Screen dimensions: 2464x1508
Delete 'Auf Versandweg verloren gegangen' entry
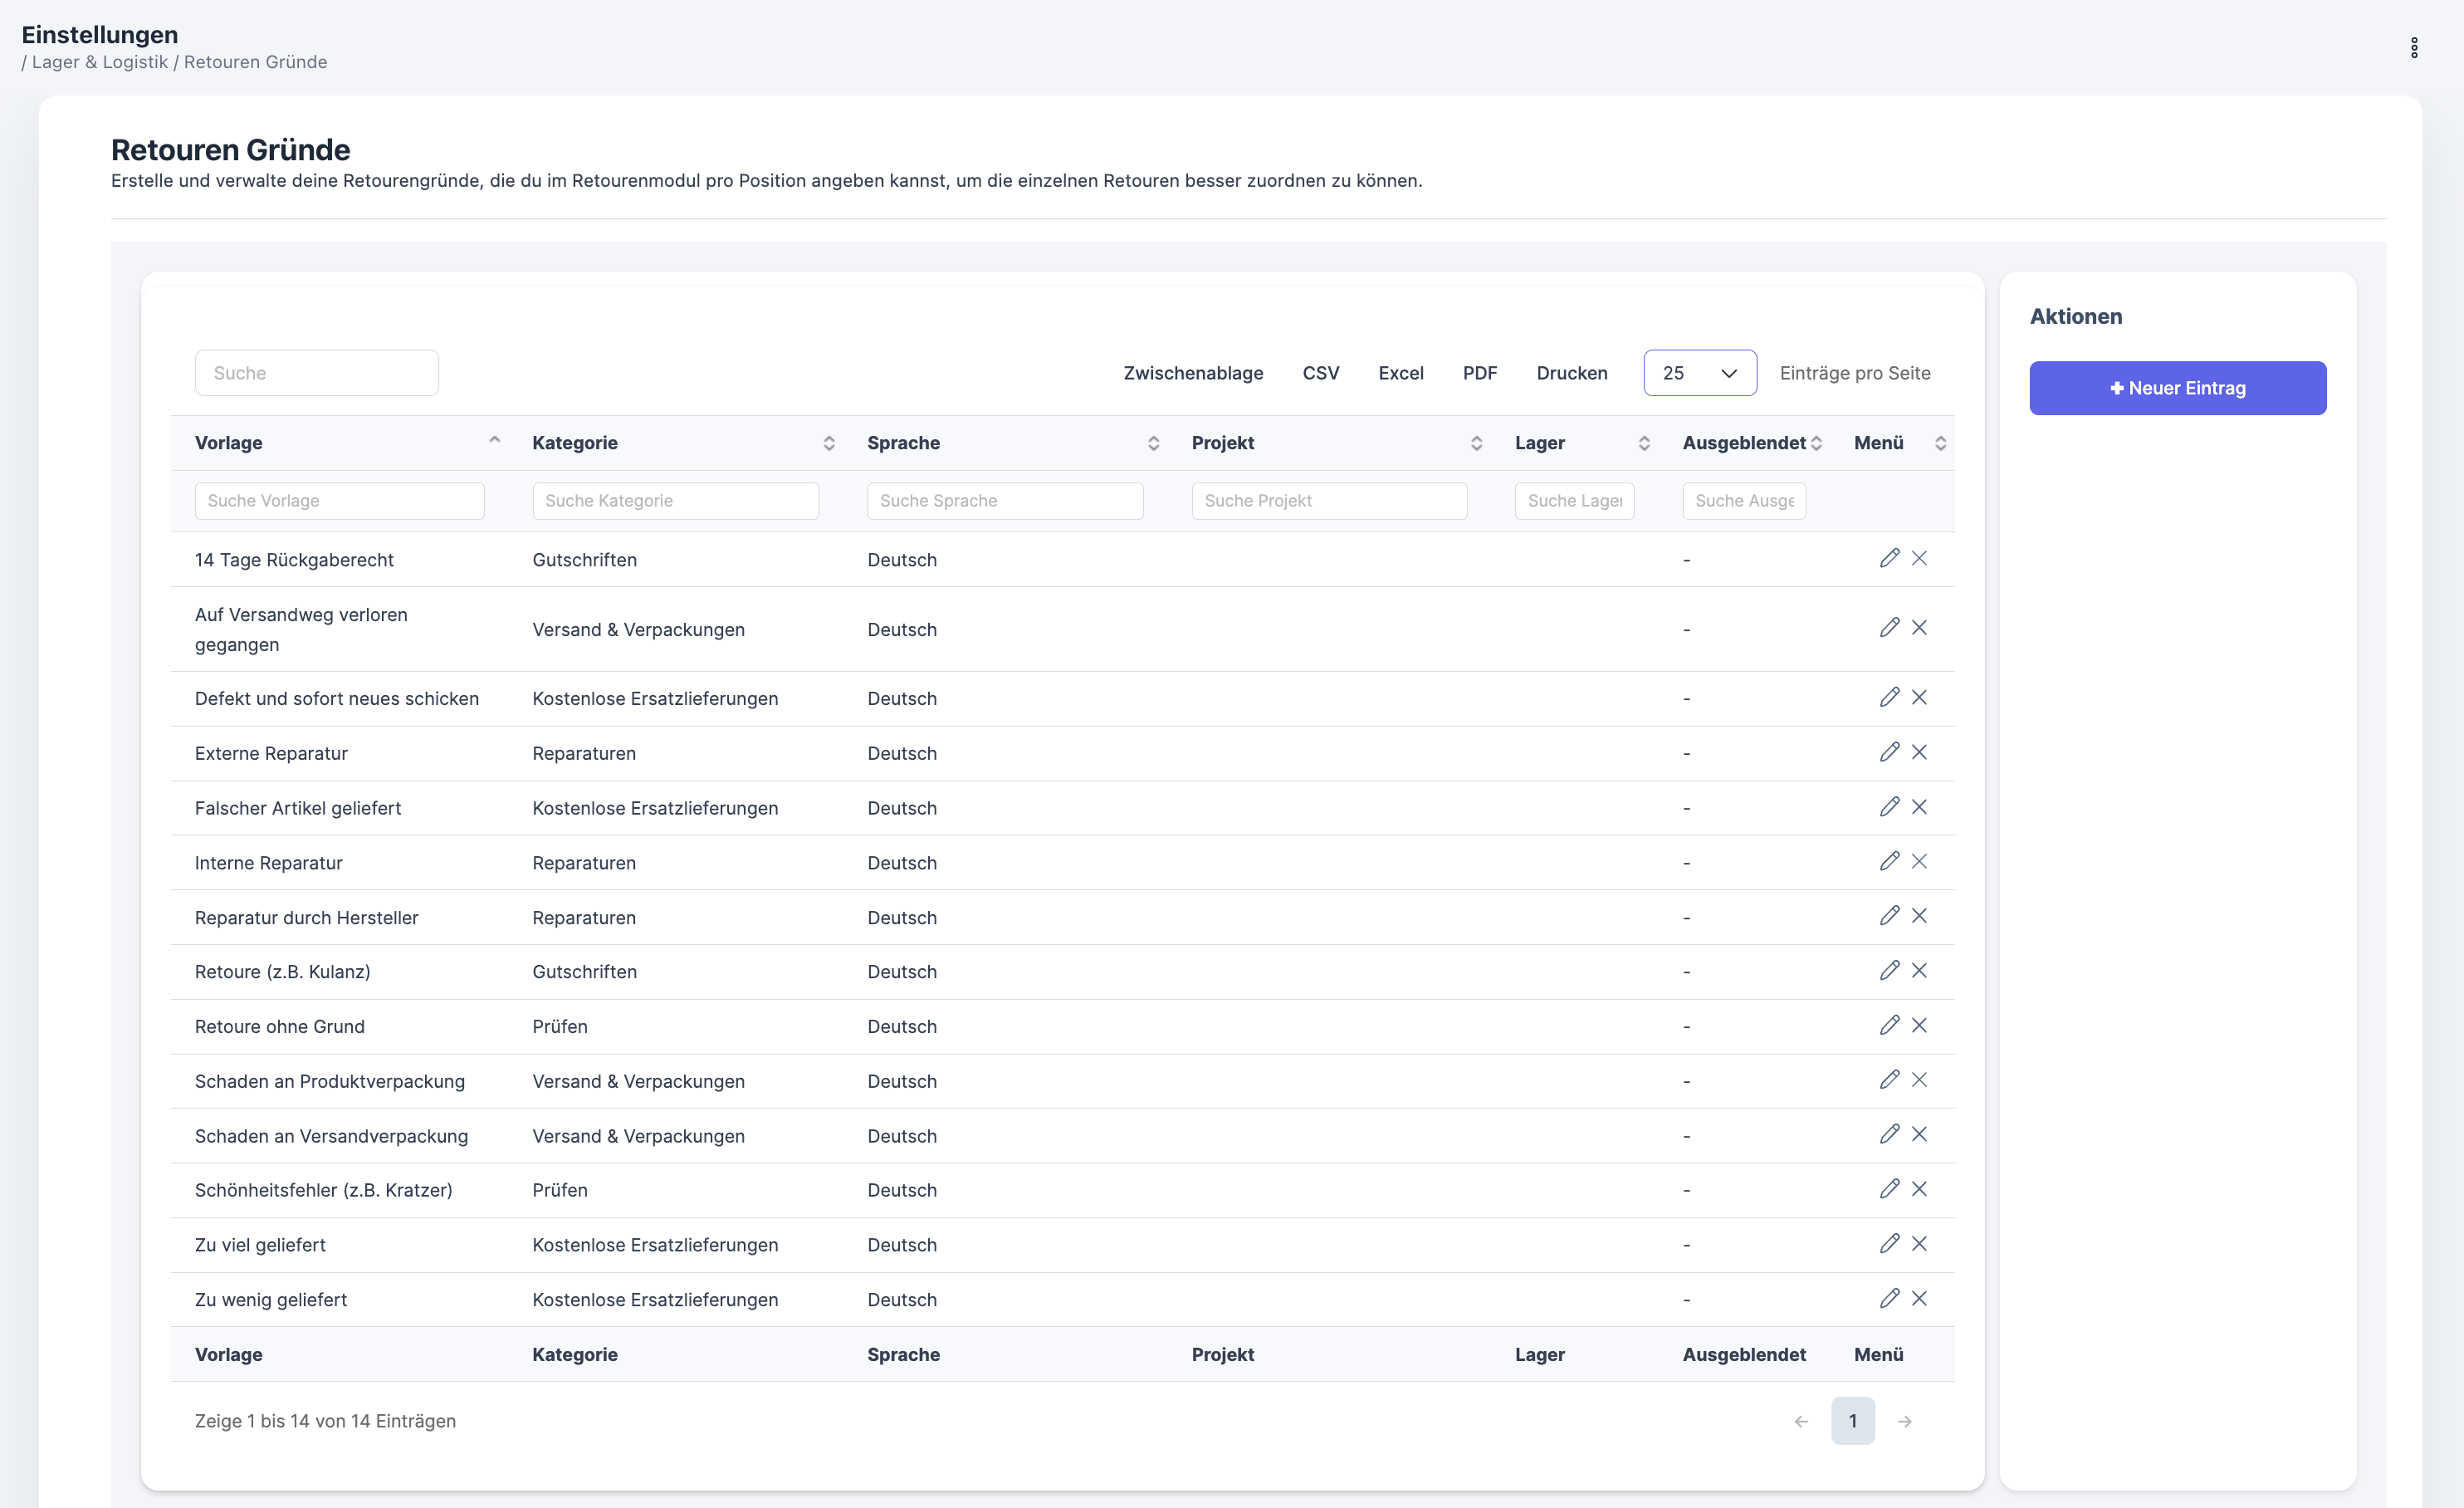(x=1919, y=627)
